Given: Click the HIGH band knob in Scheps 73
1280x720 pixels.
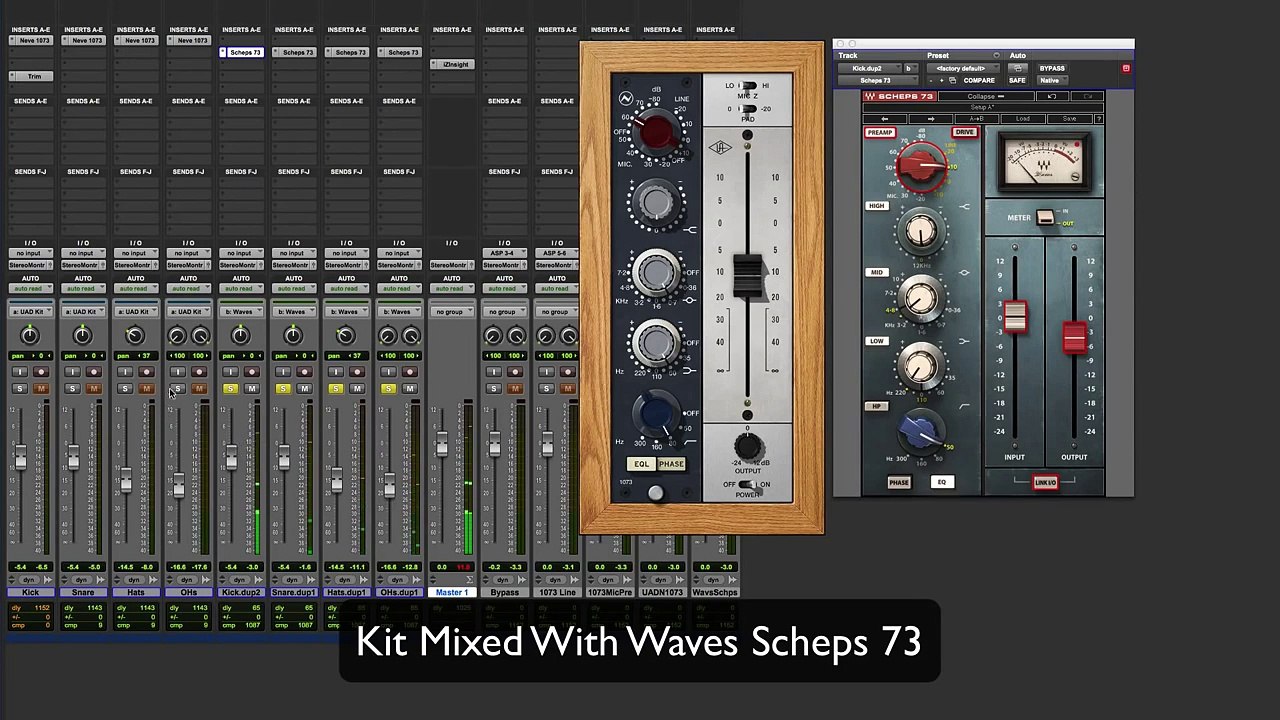Looking at the screenshot, I should [x=921, y=232].
